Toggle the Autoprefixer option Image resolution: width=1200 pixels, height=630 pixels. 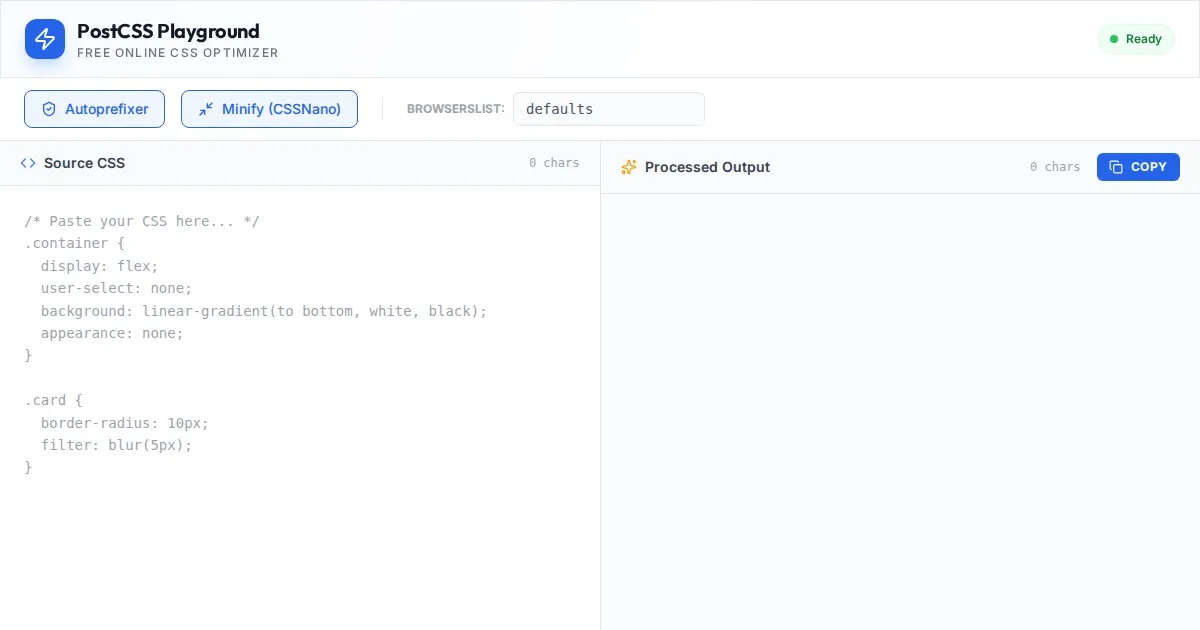pos(94,109)
